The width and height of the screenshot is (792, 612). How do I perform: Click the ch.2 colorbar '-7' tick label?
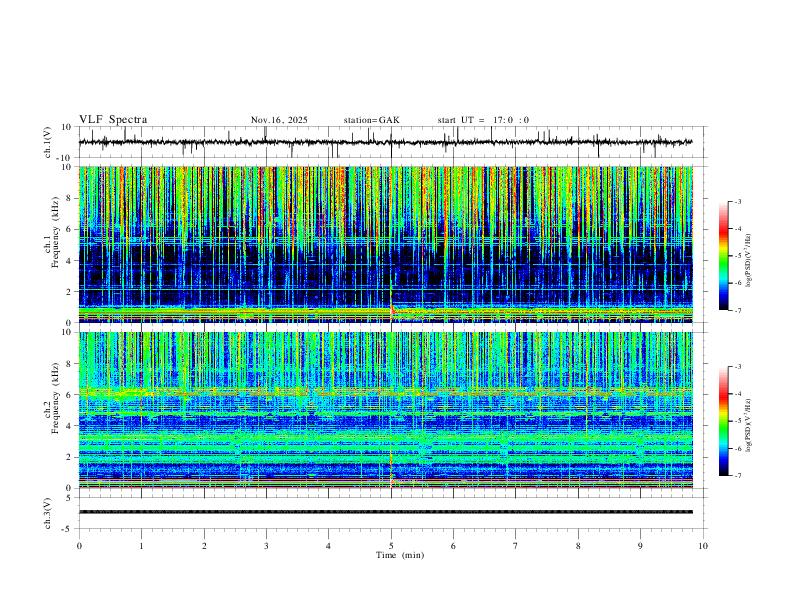coord(738,476)
